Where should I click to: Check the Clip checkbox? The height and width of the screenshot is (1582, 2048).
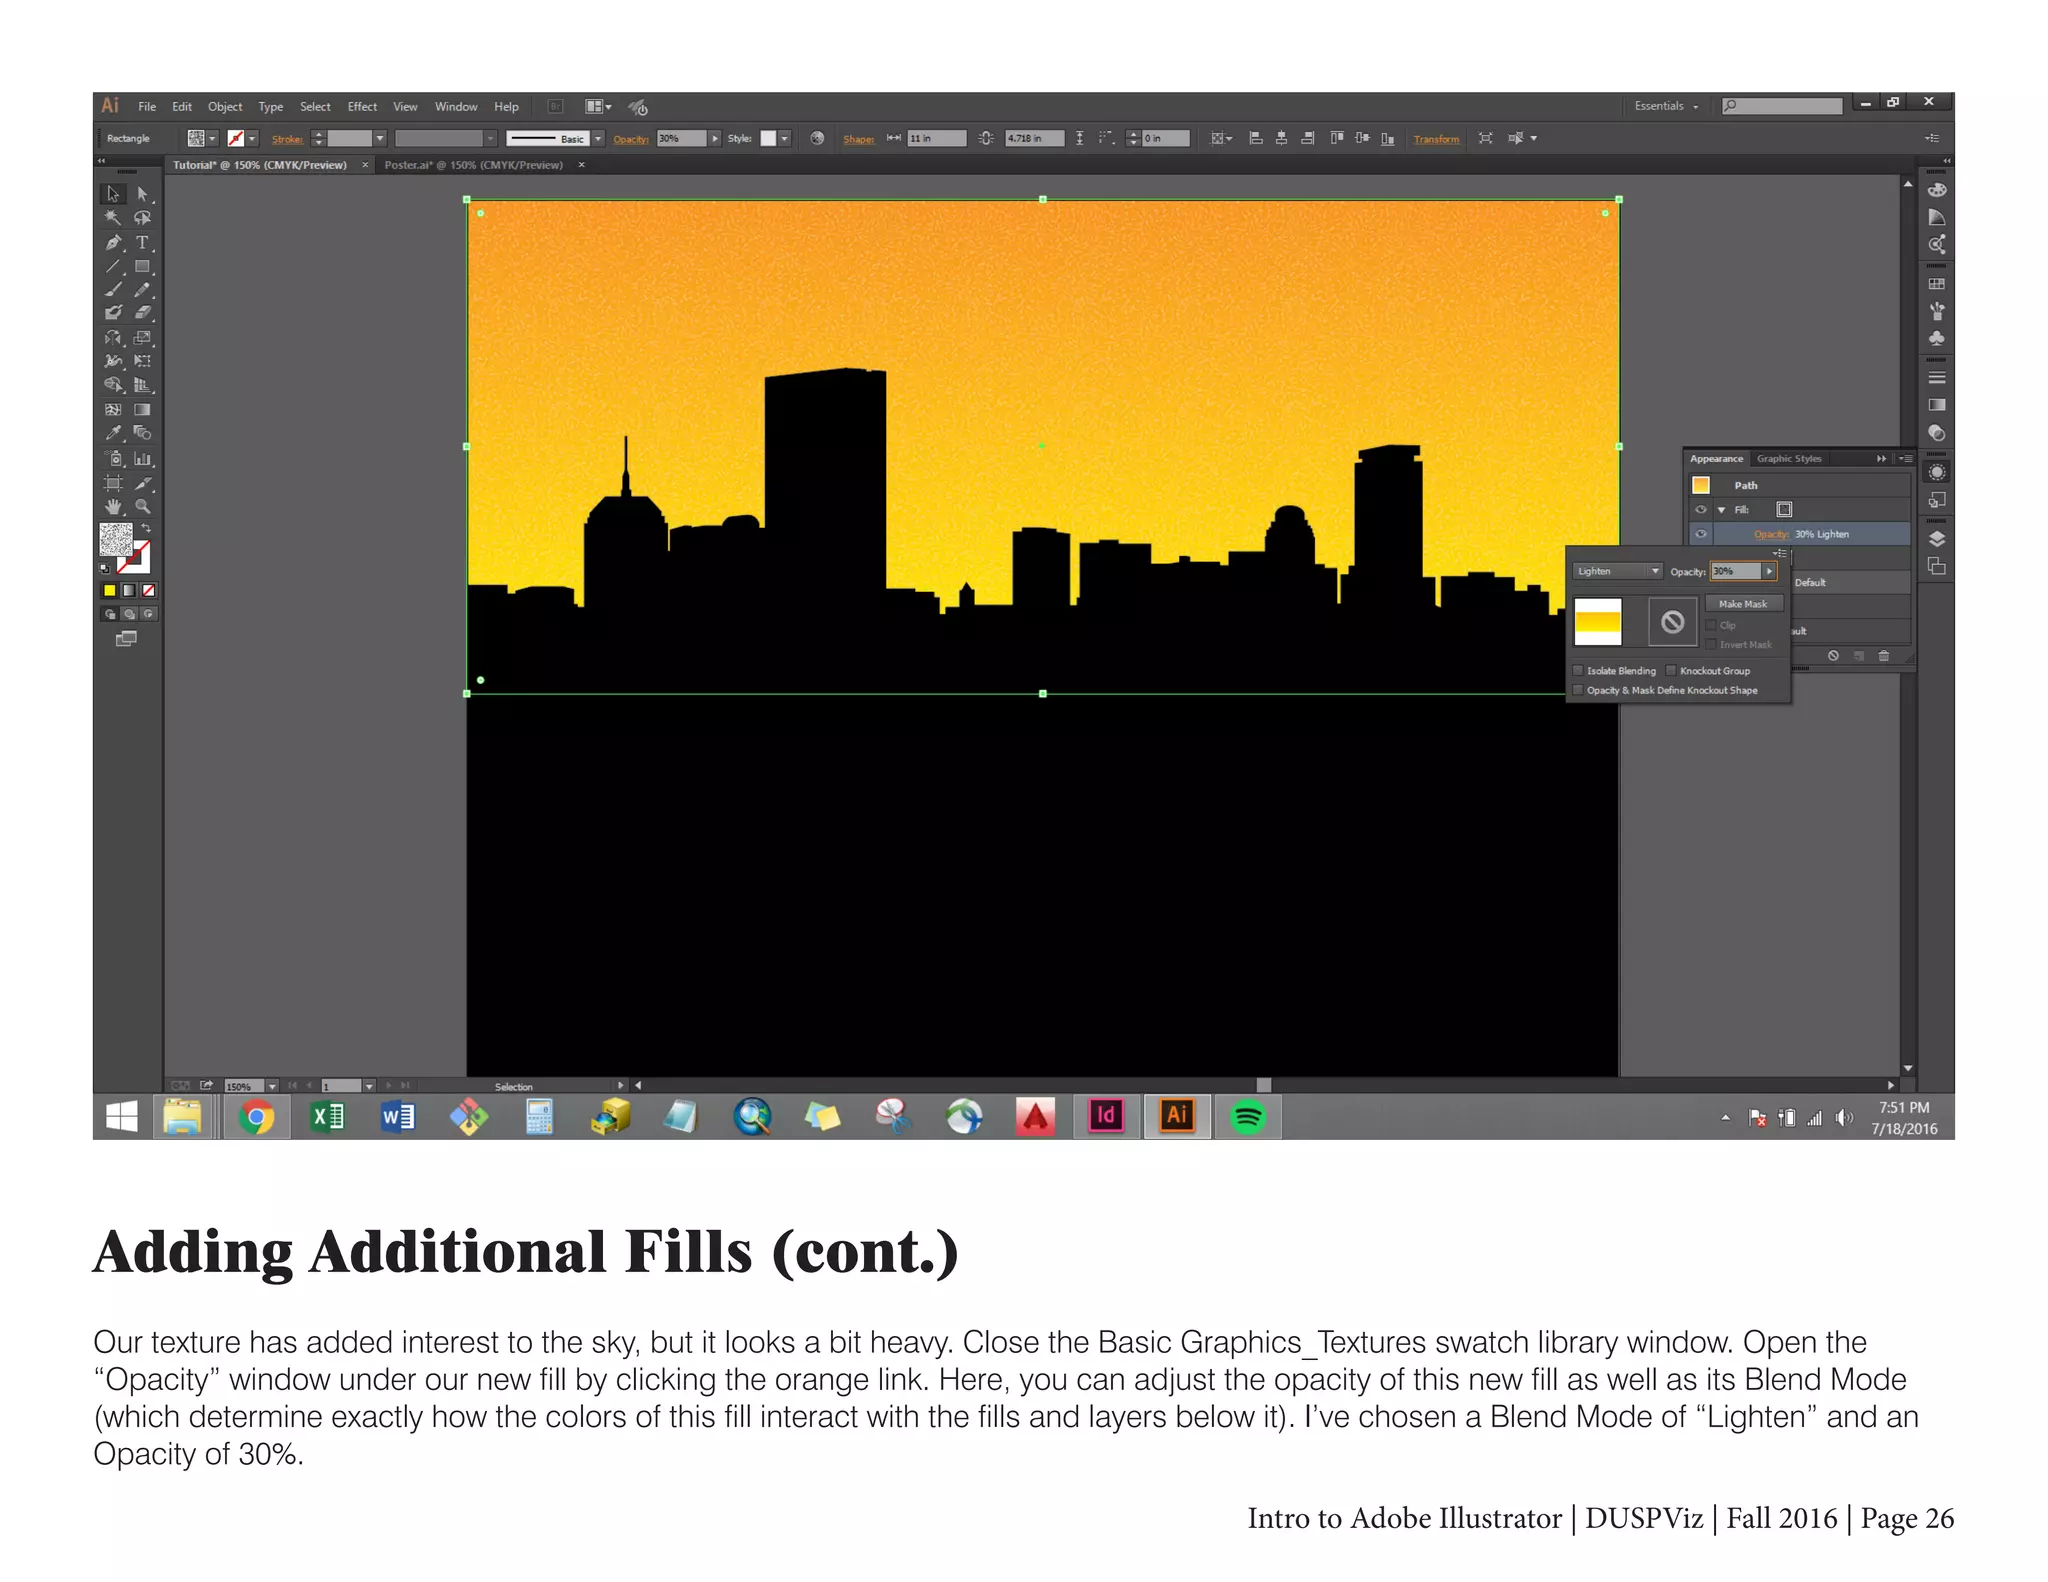(1711, 625)
